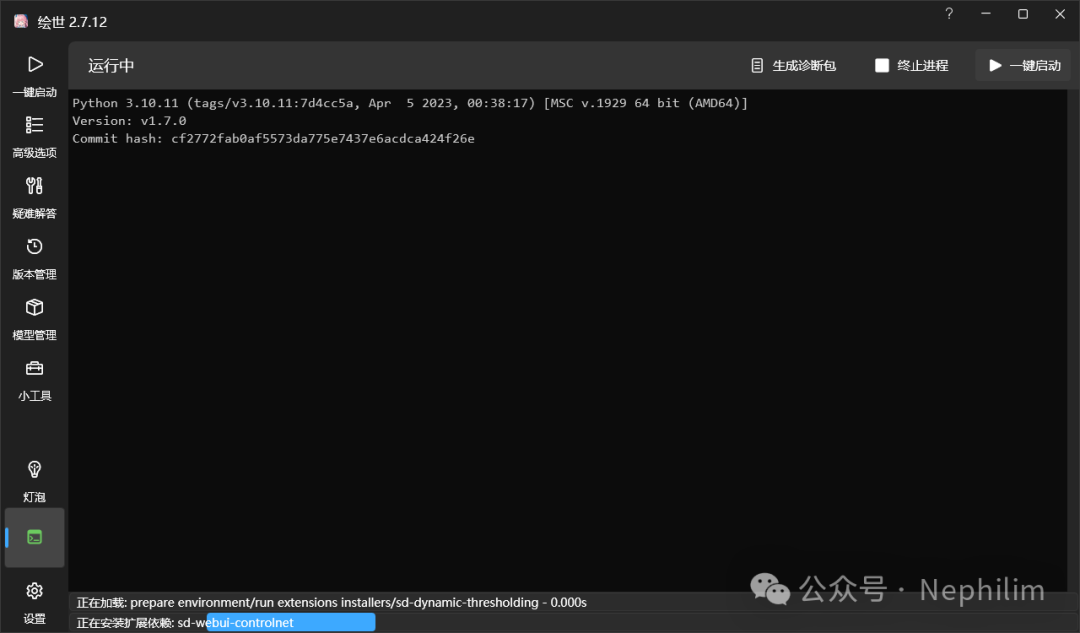
Task: Open the 设置 settings page
Action: tap(34, 602)
